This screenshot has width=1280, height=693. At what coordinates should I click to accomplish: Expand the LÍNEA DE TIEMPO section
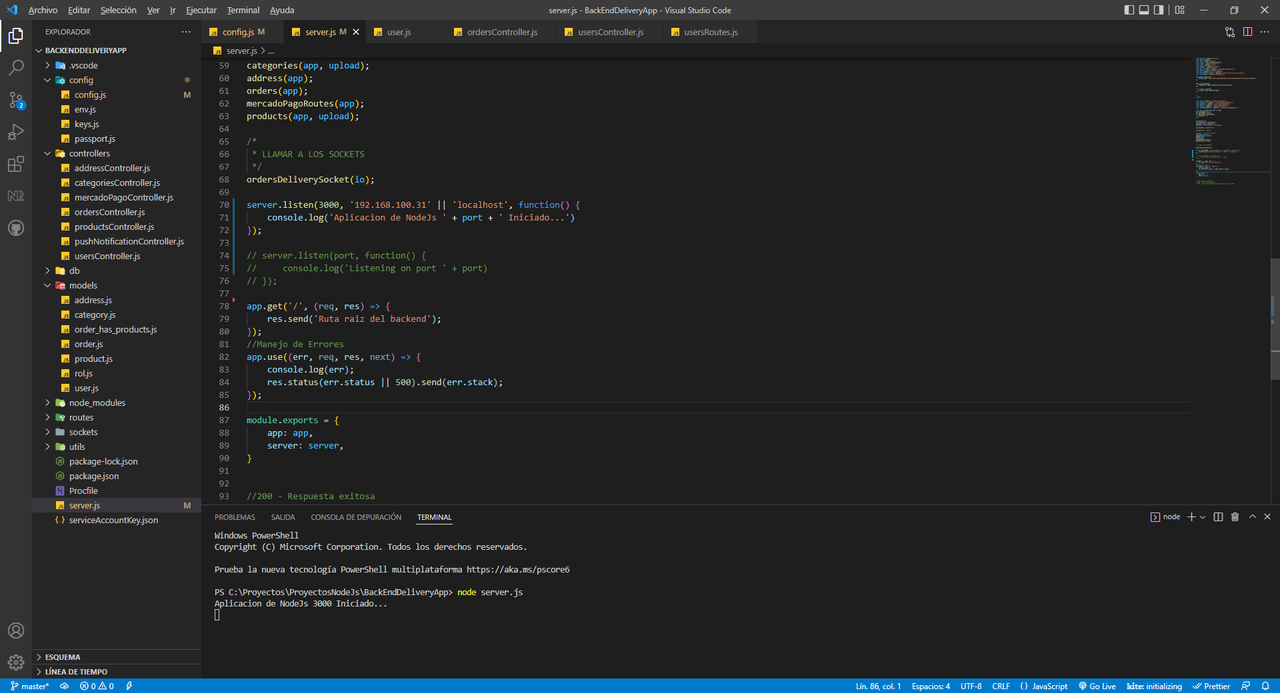[x=117, y=671]
